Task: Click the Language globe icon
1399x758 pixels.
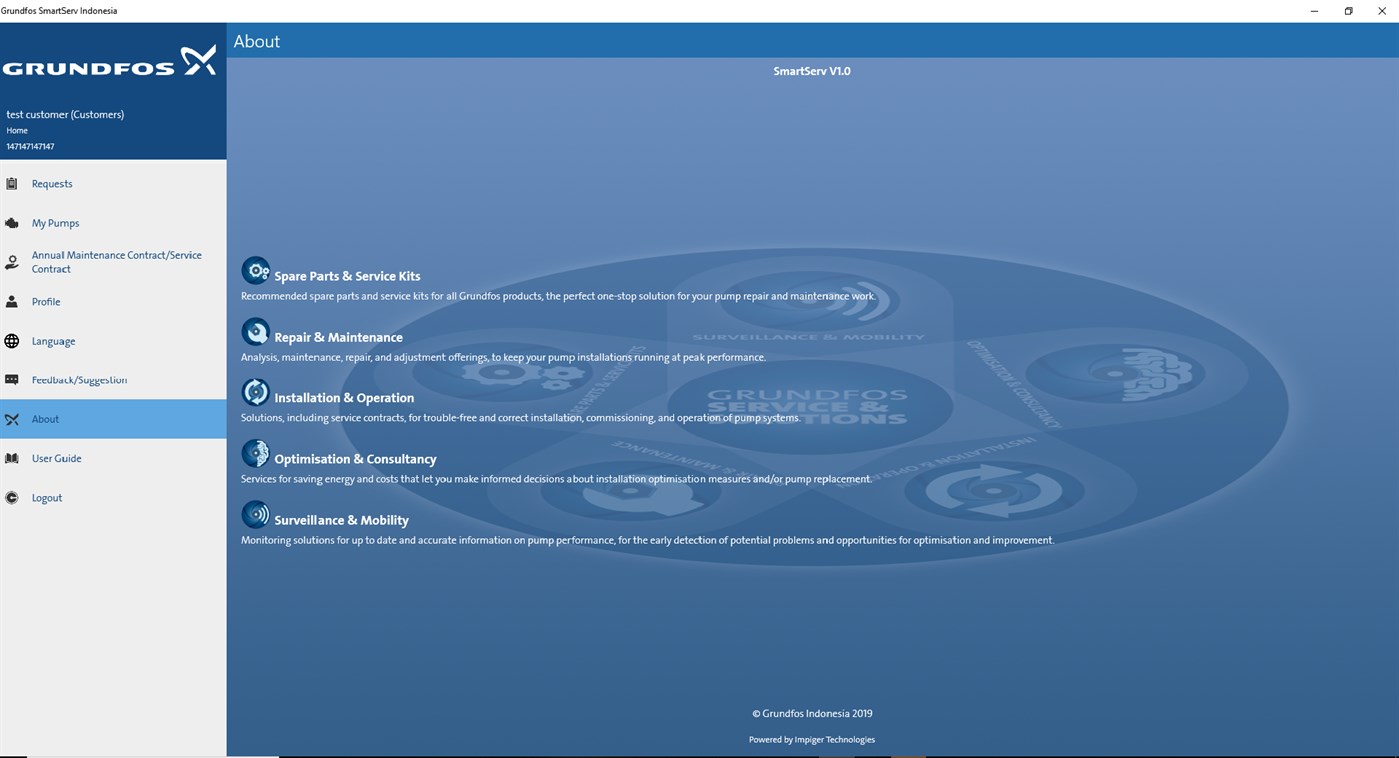Action: [x=11, y=340]
